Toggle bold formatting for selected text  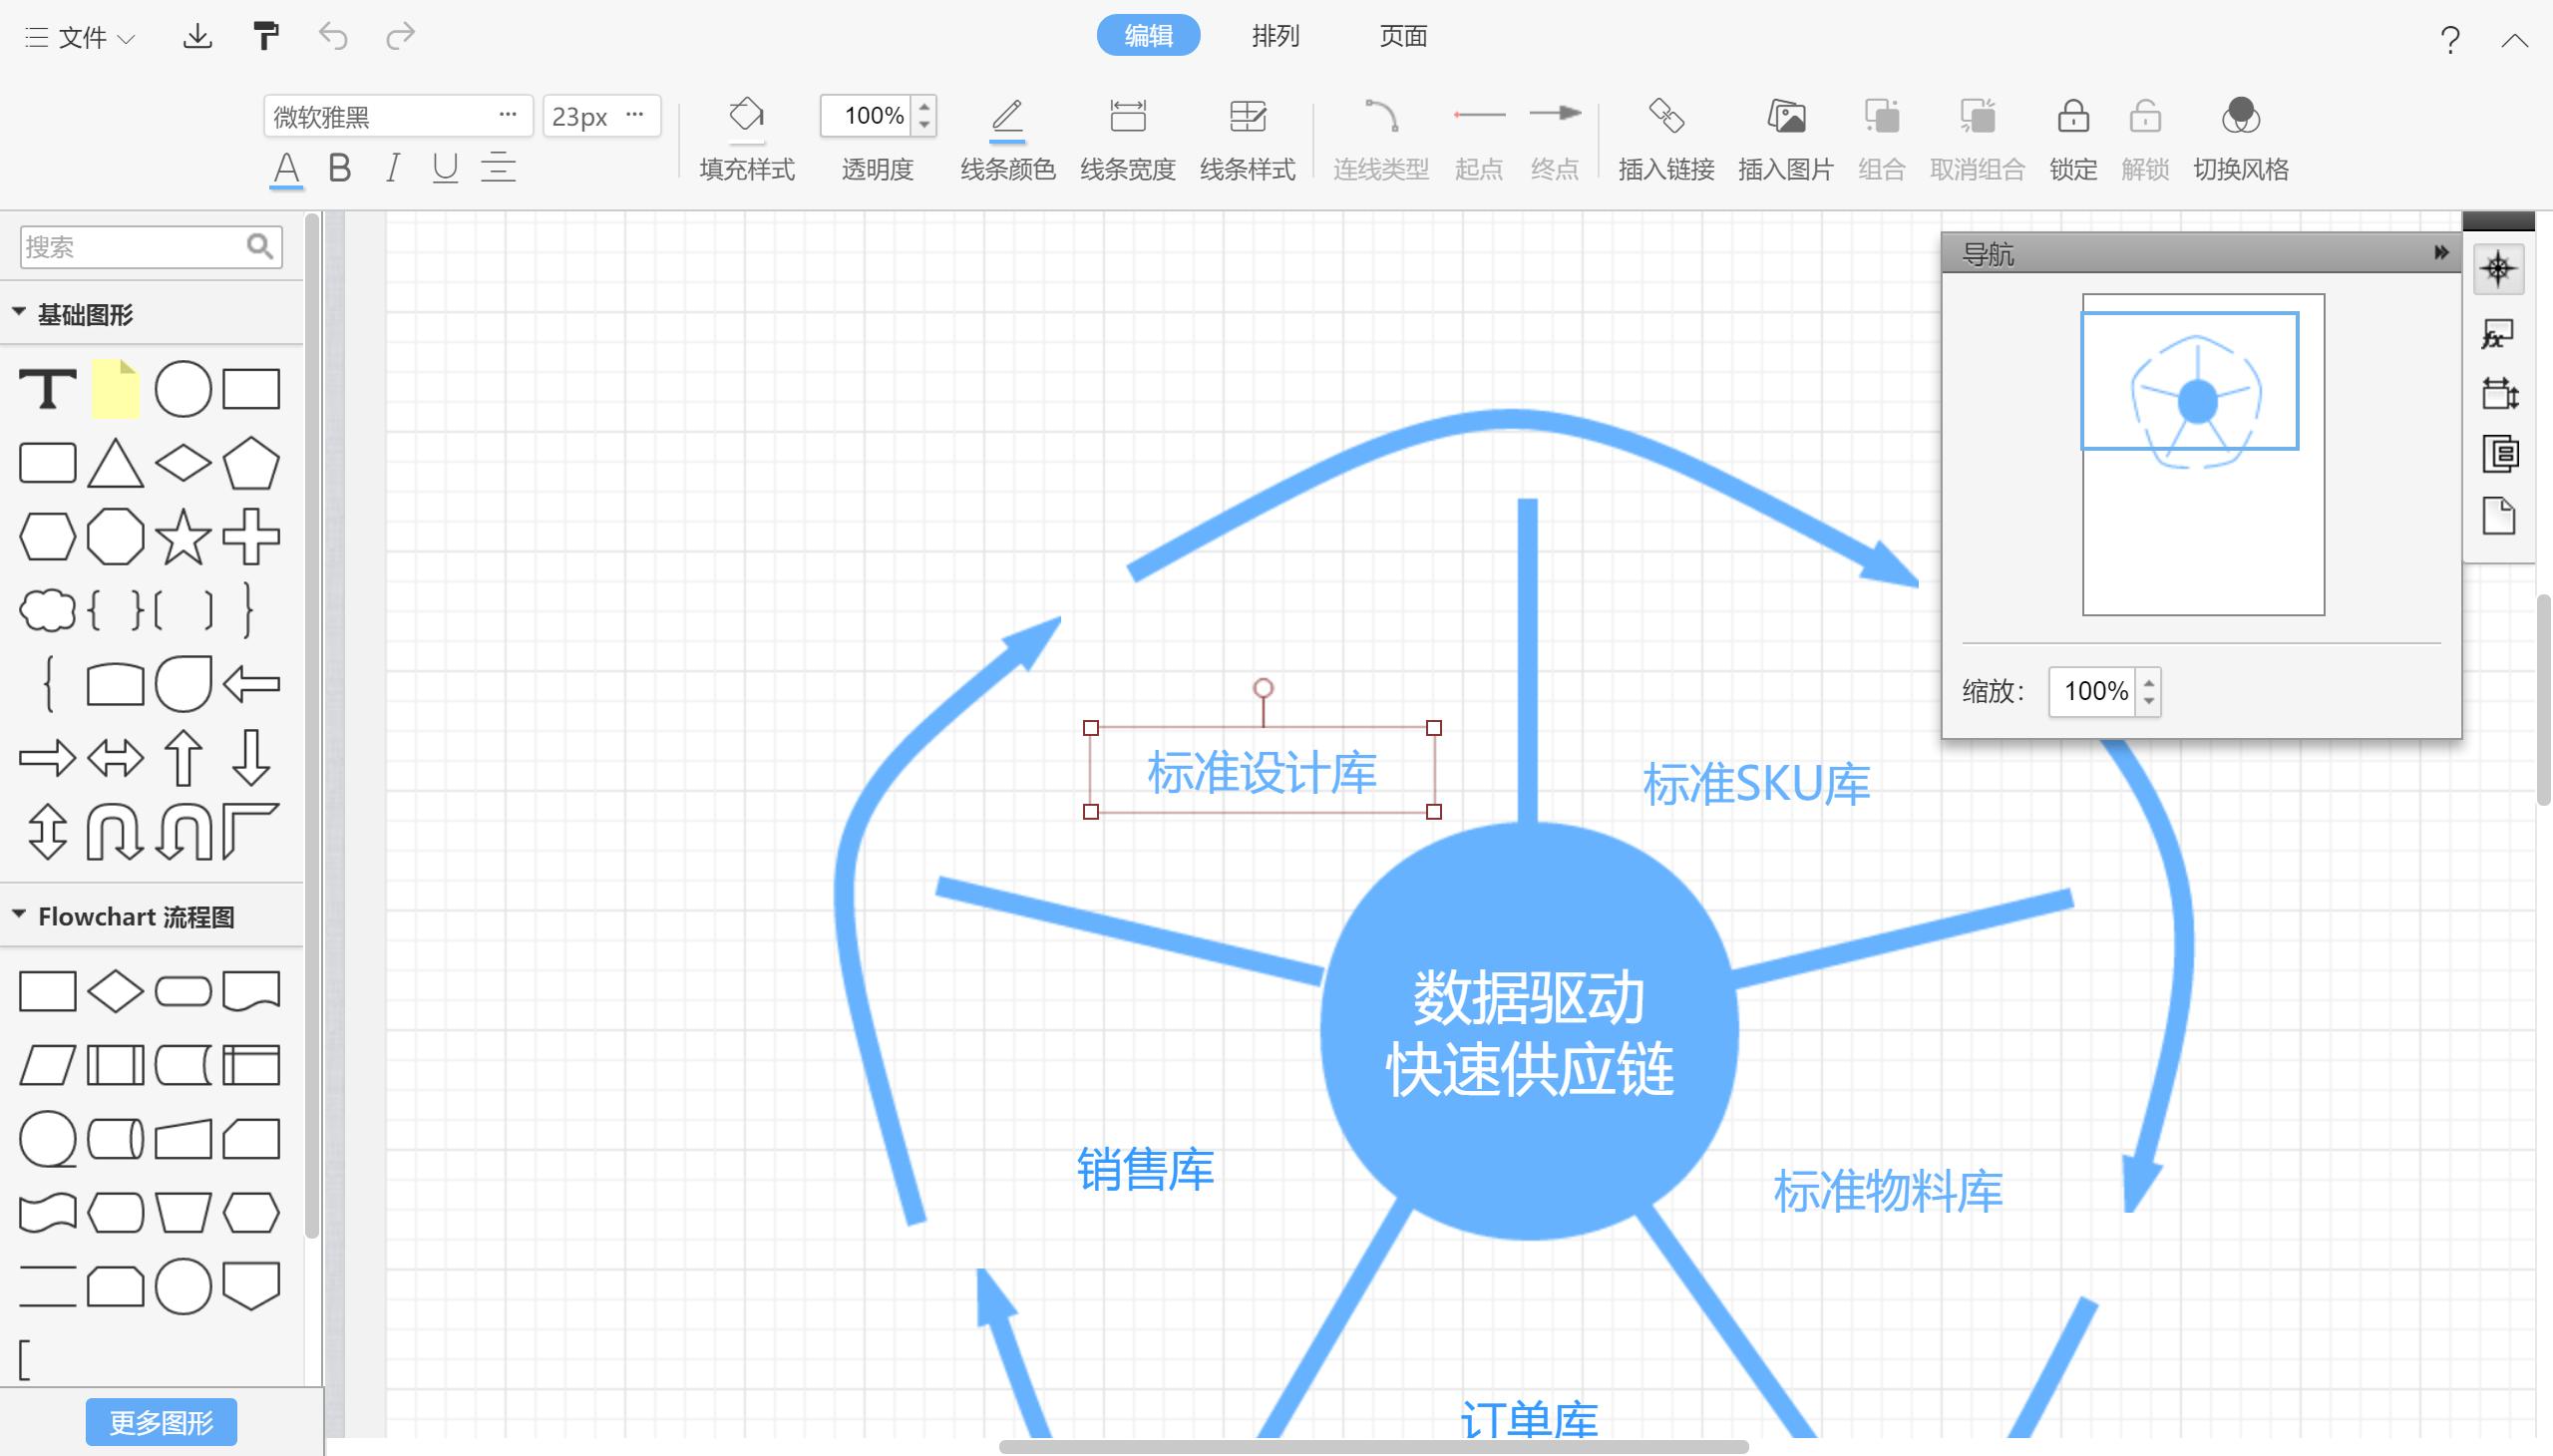[339, 167]
